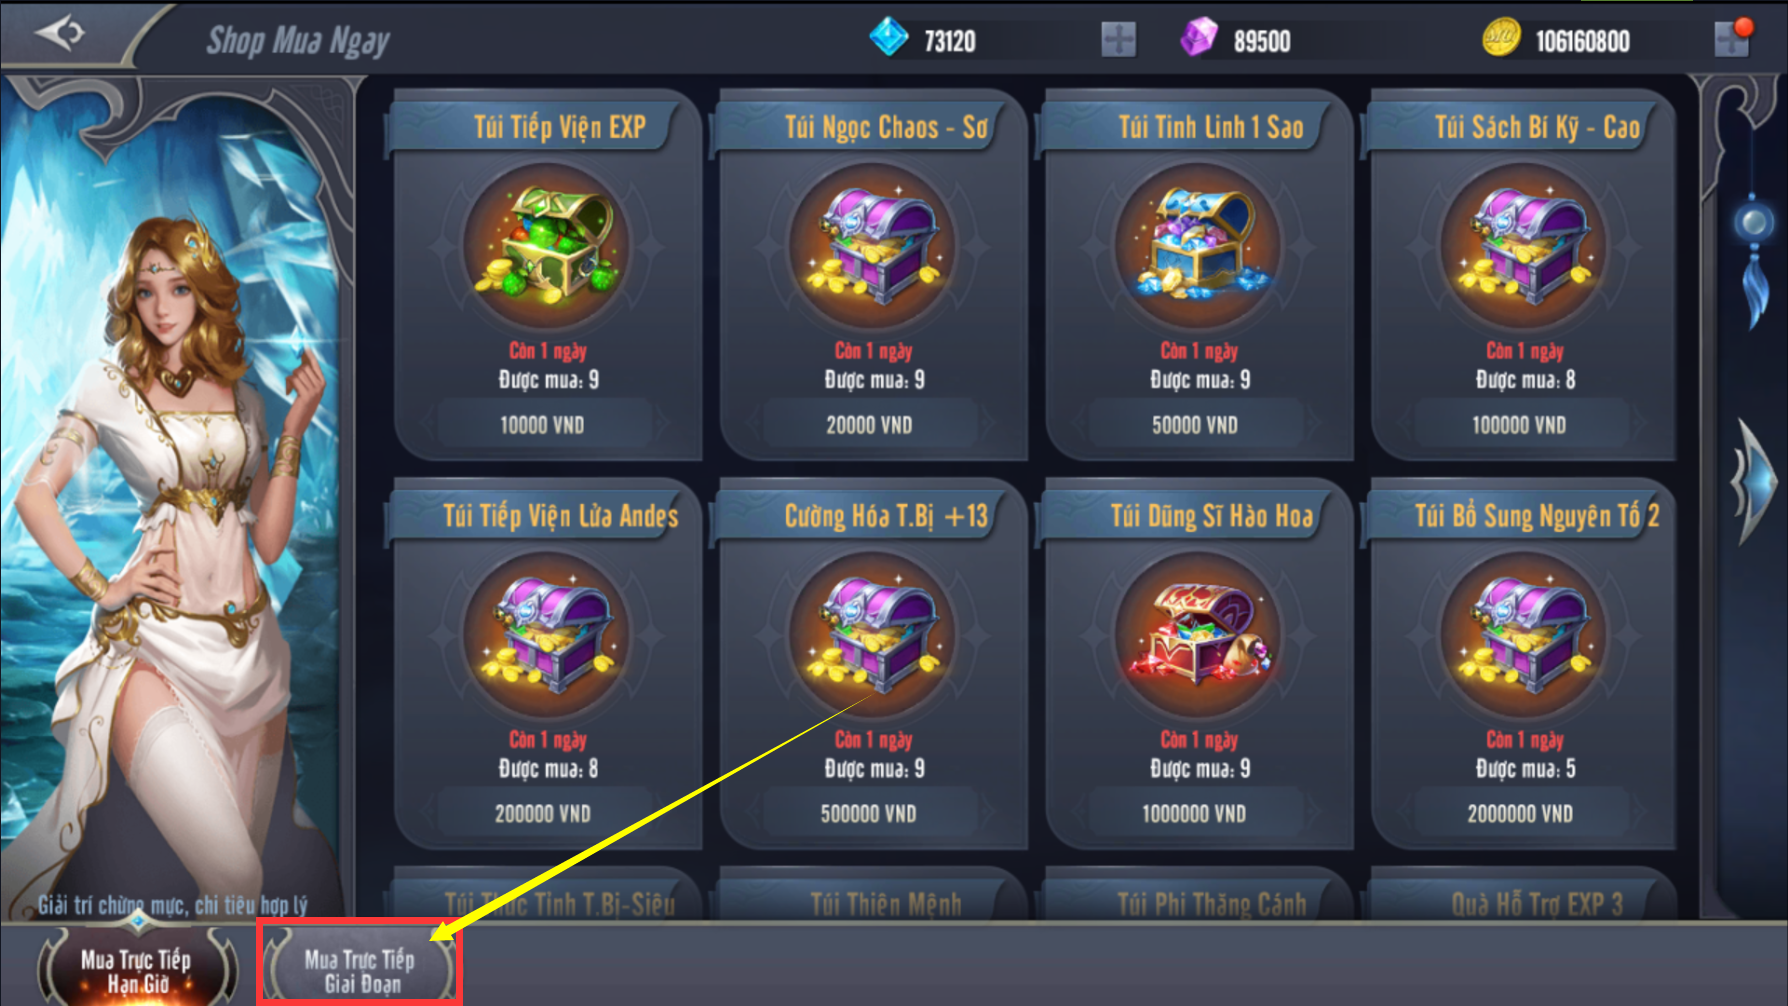Click the 2000000 VND price button
This screenshot has height=1006, width=1788.
tap(1520, 814)
